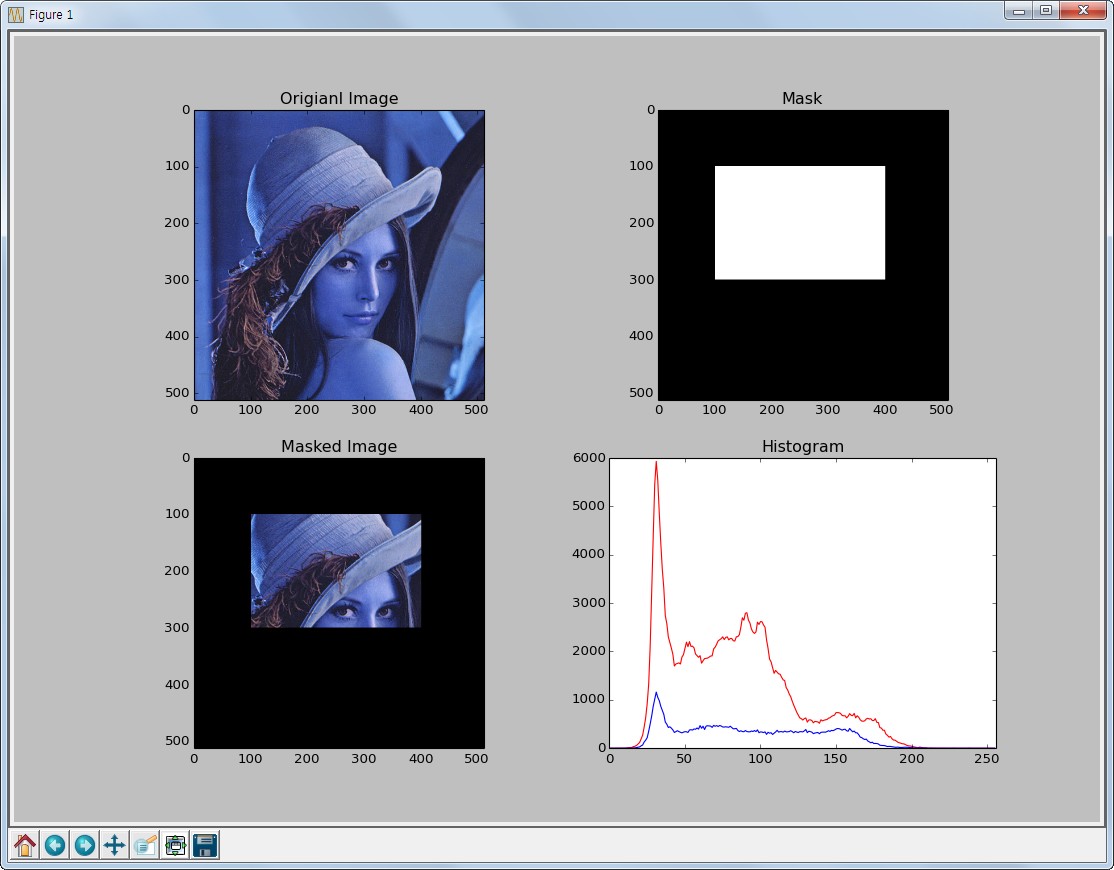Minimize the Figure 1 window

1019,10
